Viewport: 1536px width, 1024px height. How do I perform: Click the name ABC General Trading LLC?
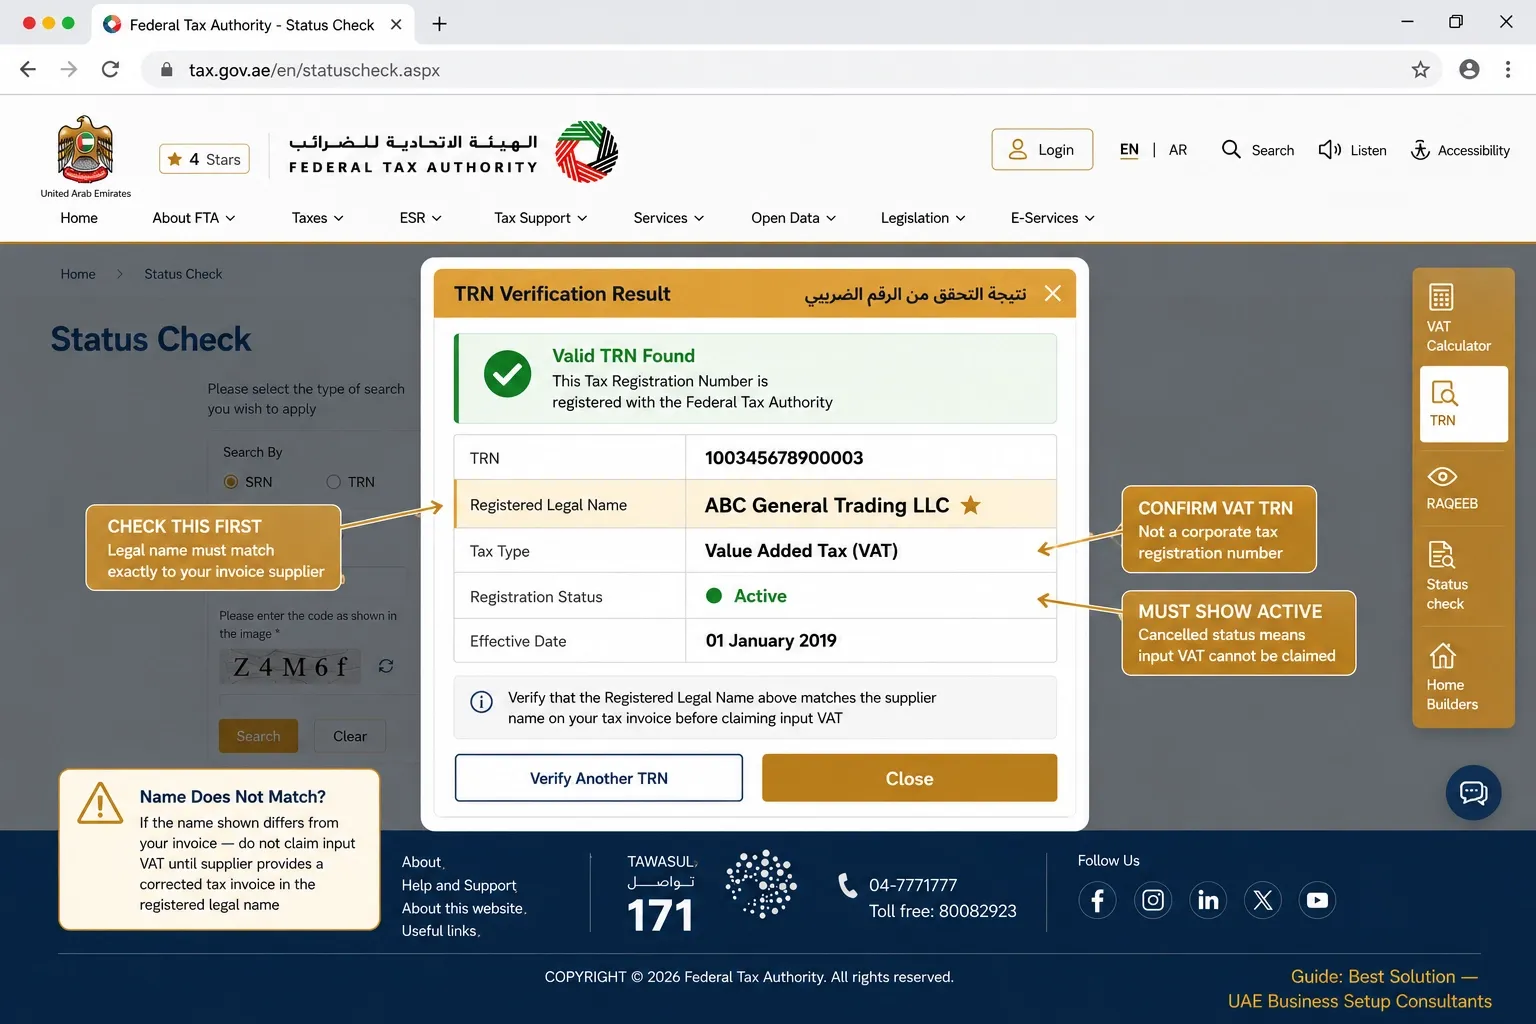[827, 505]
